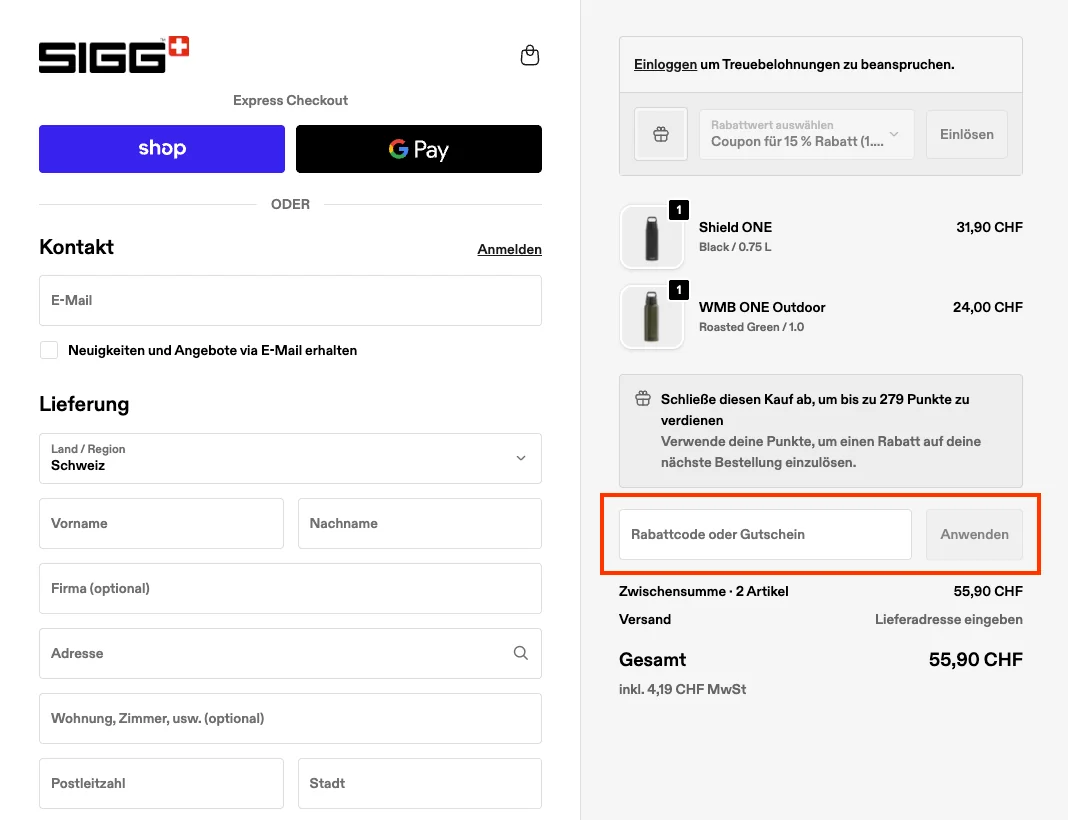Open the country chevron showing Schweiz
The height and width of the screenshot is (820, 1068).
point(520,458)
